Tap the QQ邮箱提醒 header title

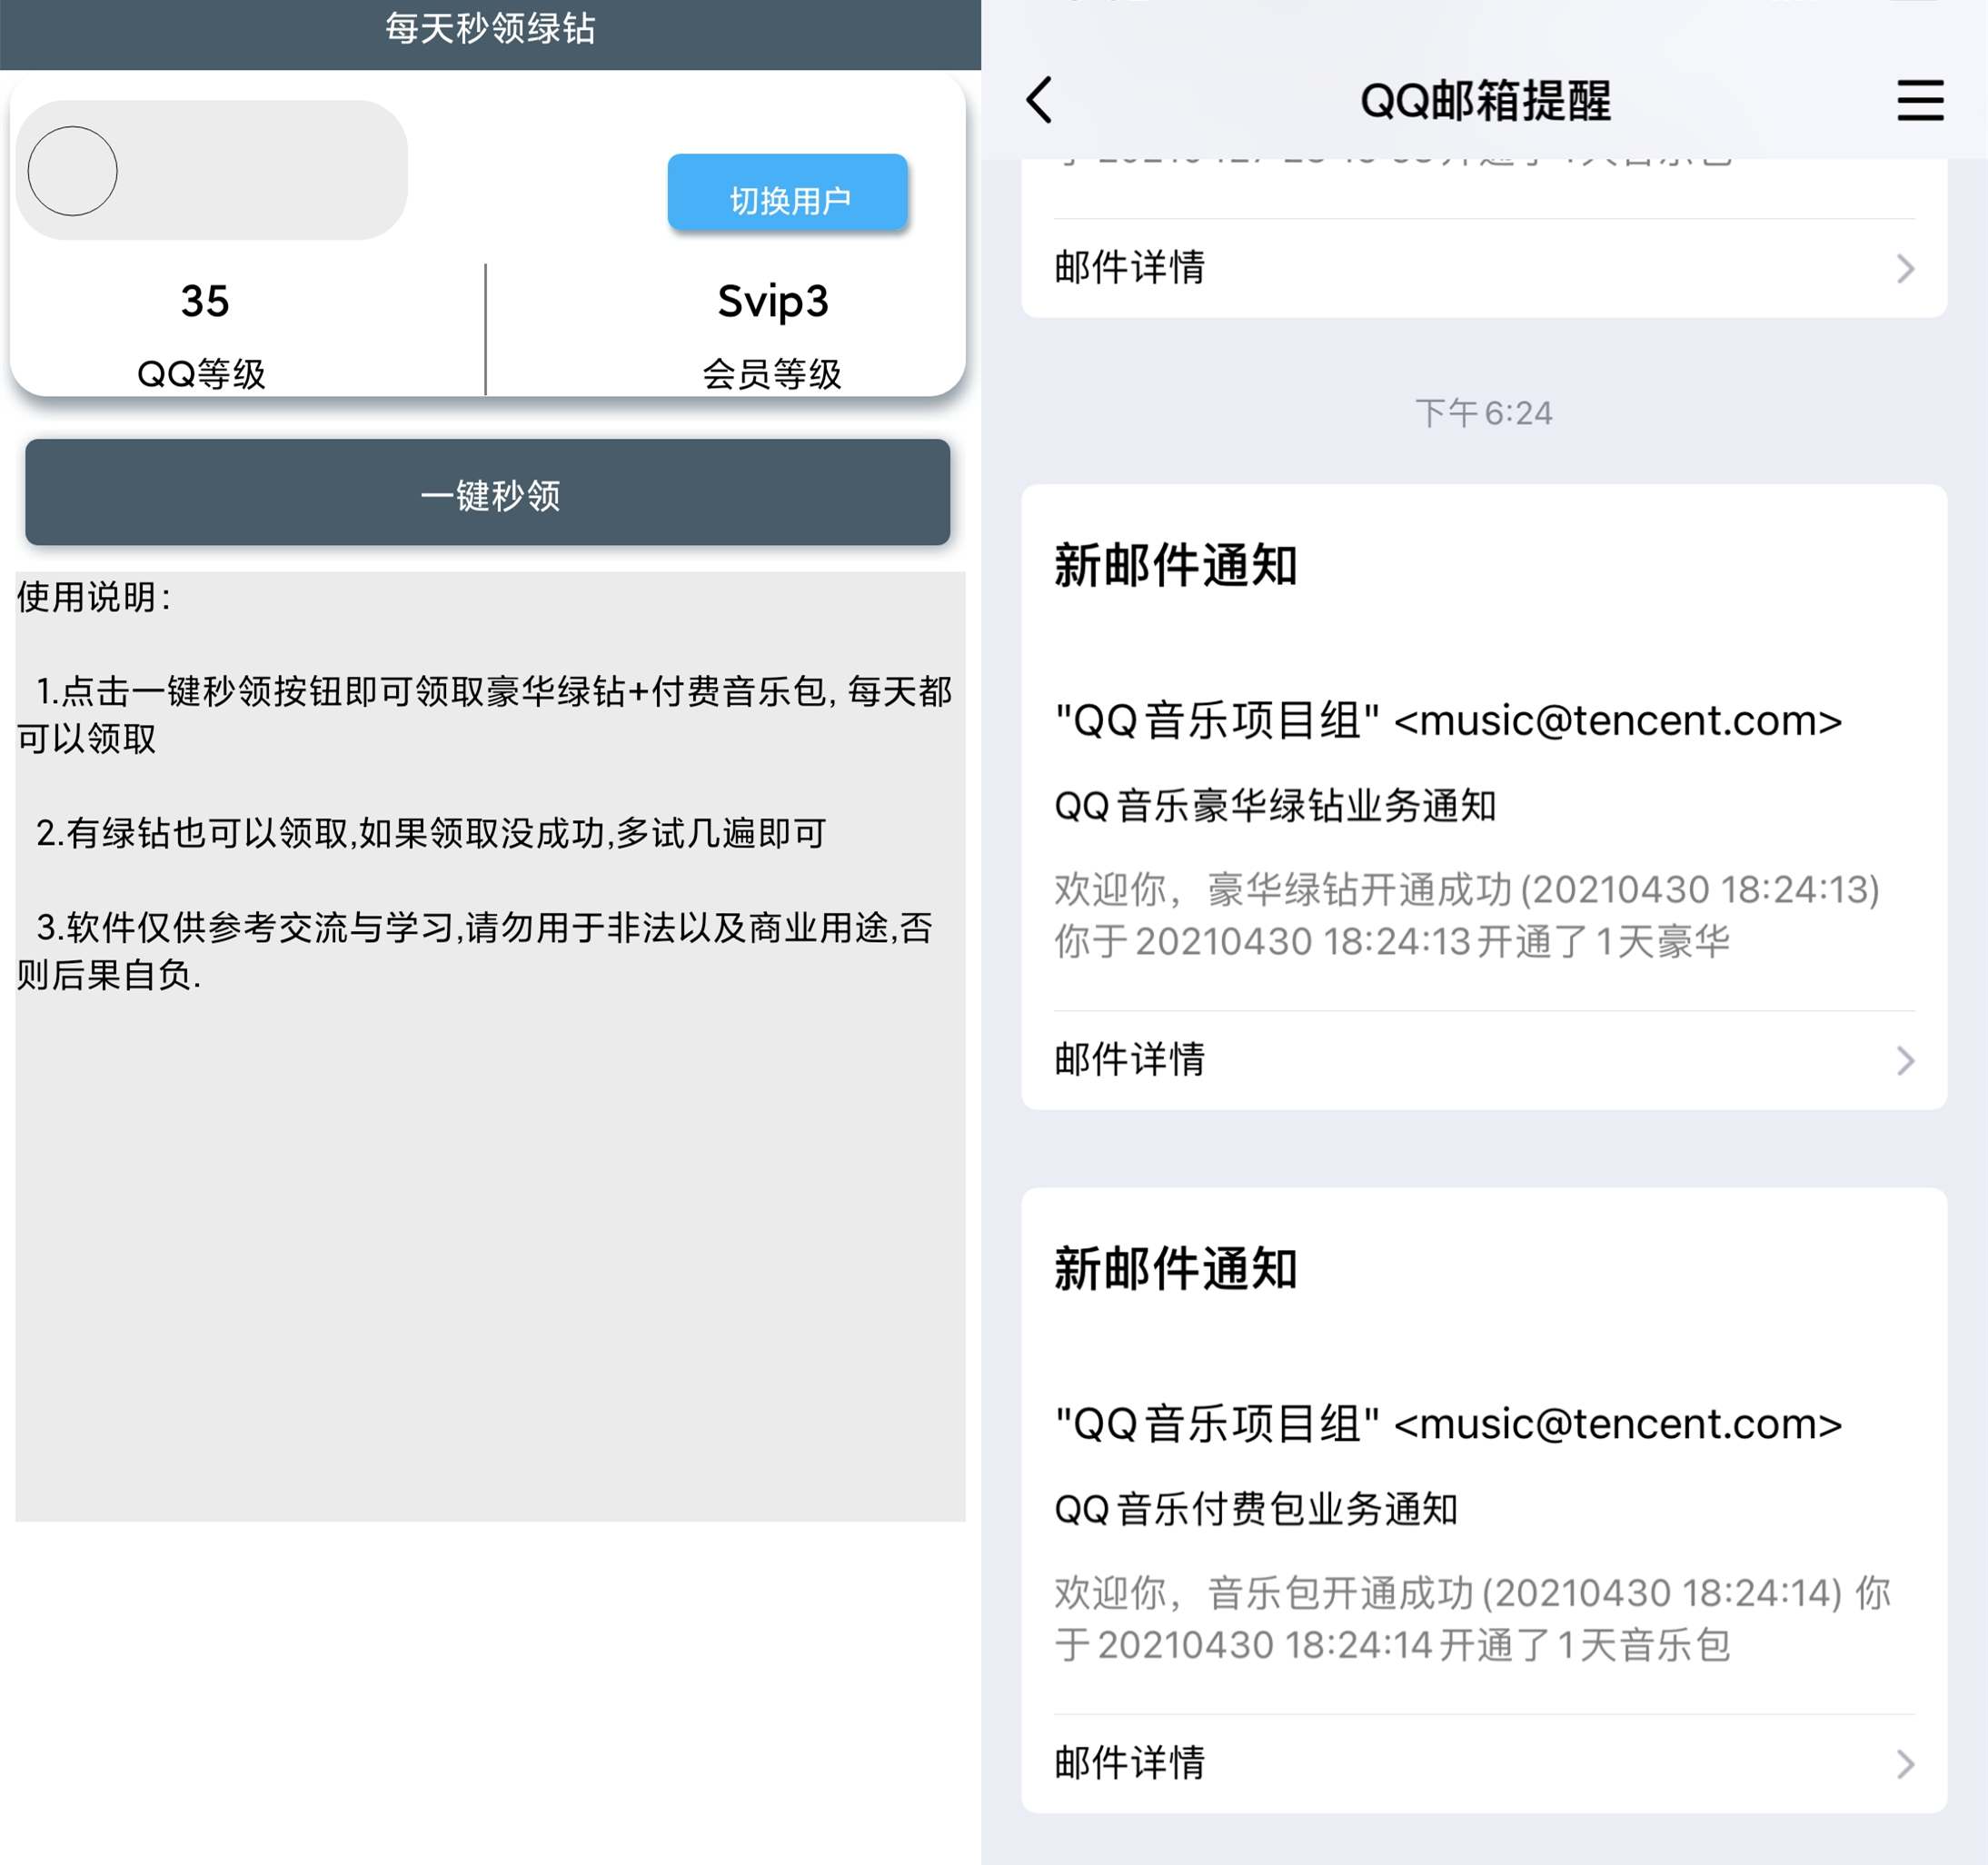click(x=1485, y=101)
